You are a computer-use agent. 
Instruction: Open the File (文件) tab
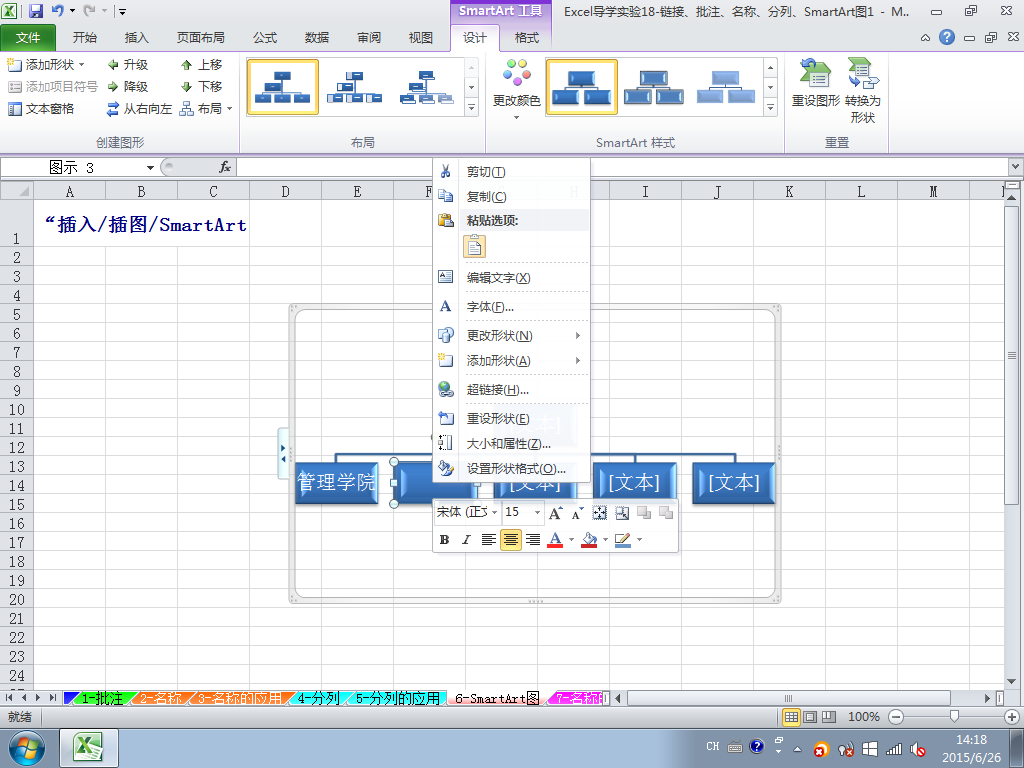click(x=28, y=38)
